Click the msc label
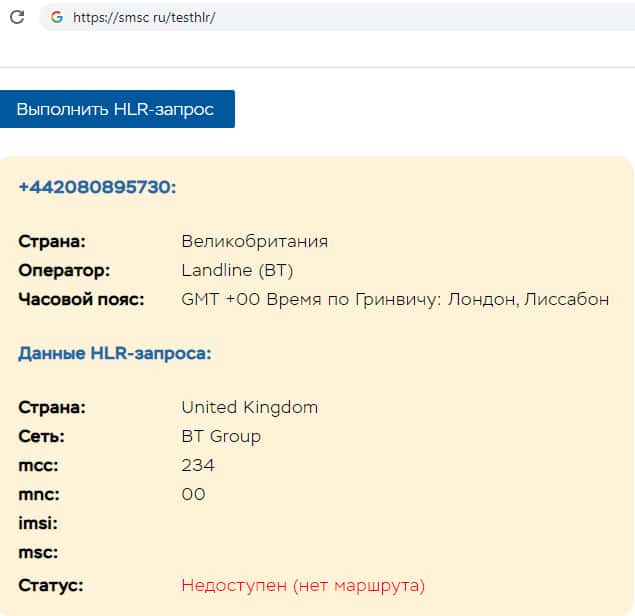Viewport: 635px width, 616px height. tap(38, 552)
